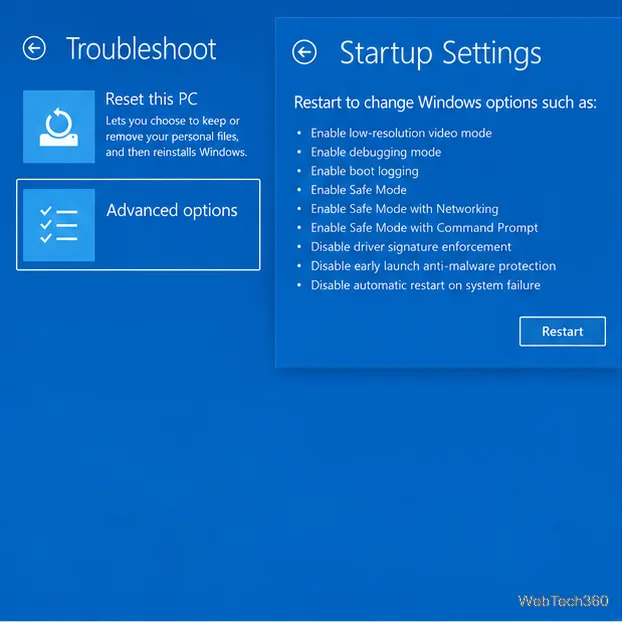This screenshot has width=622, height=622.
Task: Click 'Enable debugging mode' list item
Action: point(376,152)
